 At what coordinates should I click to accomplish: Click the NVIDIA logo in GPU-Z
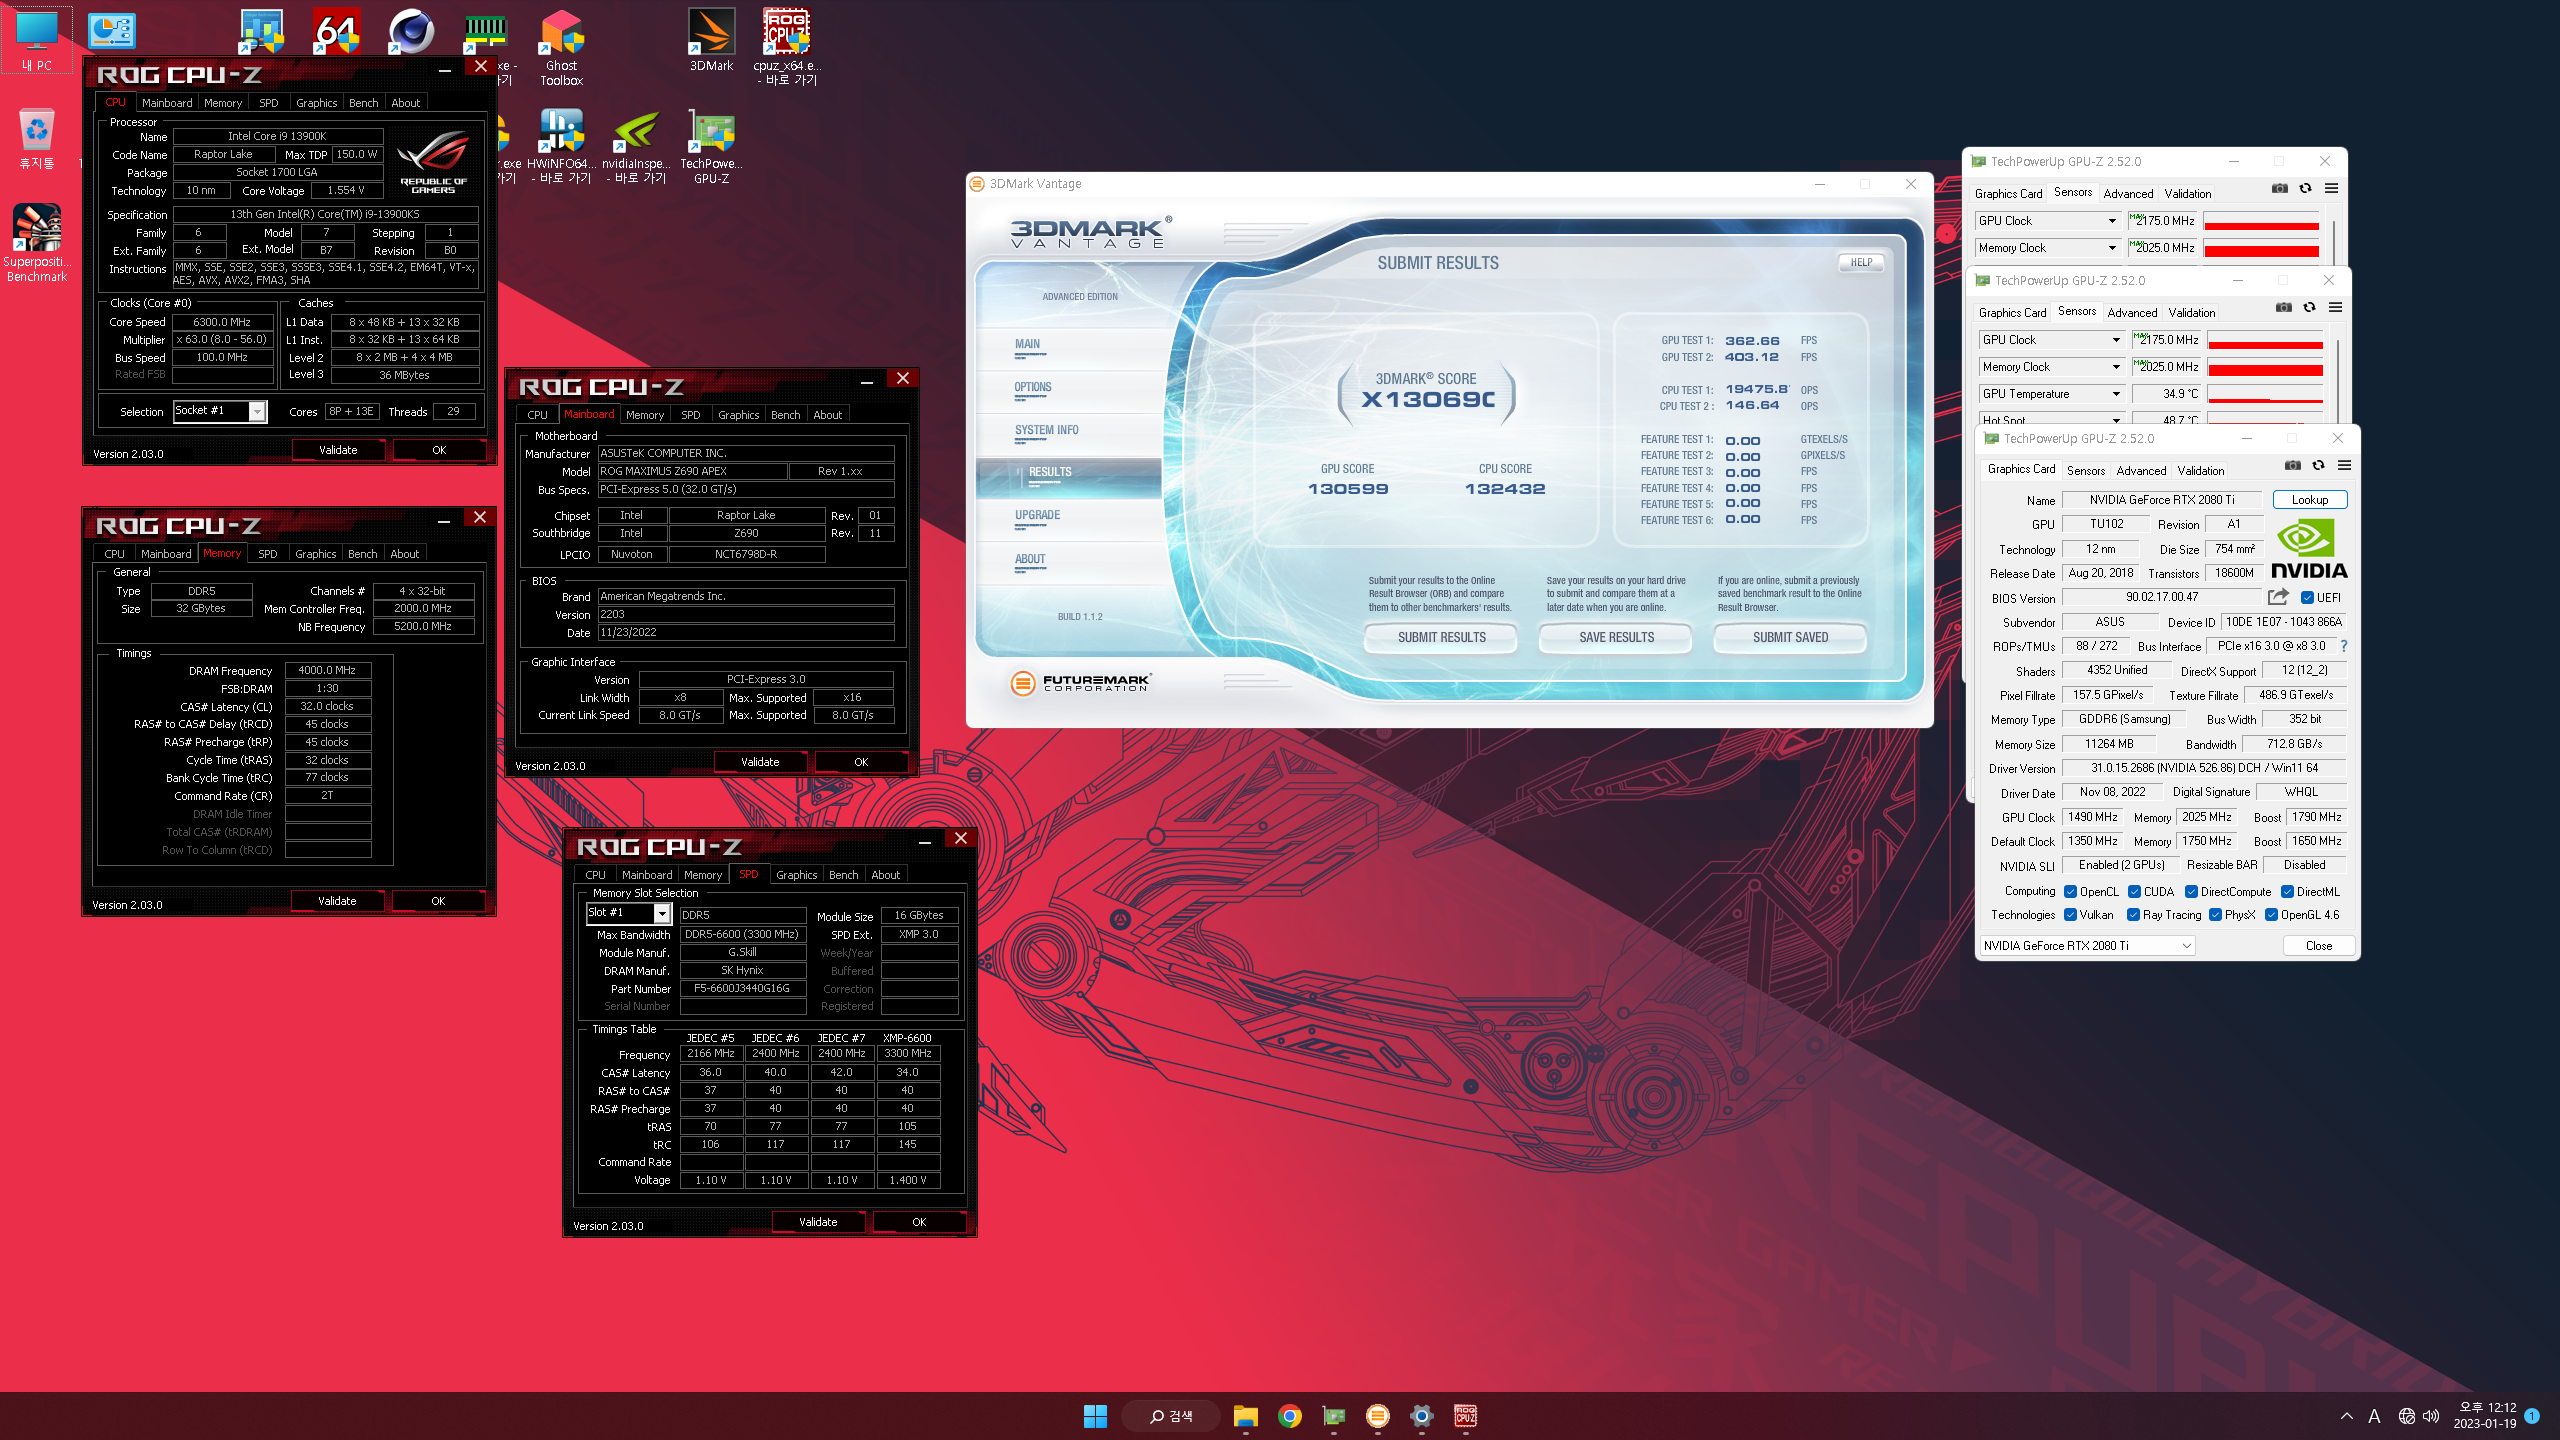2309,549
